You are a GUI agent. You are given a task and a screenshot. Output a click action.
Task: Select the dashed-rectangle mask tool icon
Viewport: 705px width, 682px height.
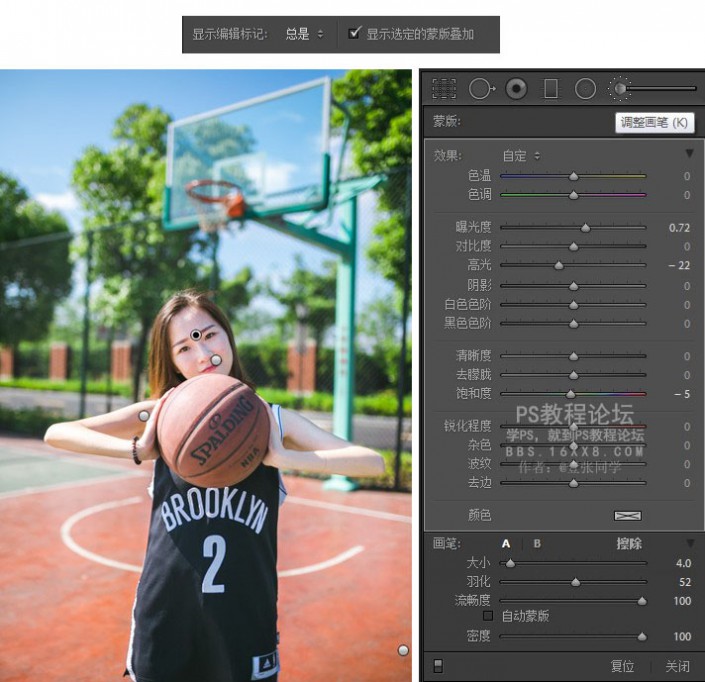coord(444,88)
